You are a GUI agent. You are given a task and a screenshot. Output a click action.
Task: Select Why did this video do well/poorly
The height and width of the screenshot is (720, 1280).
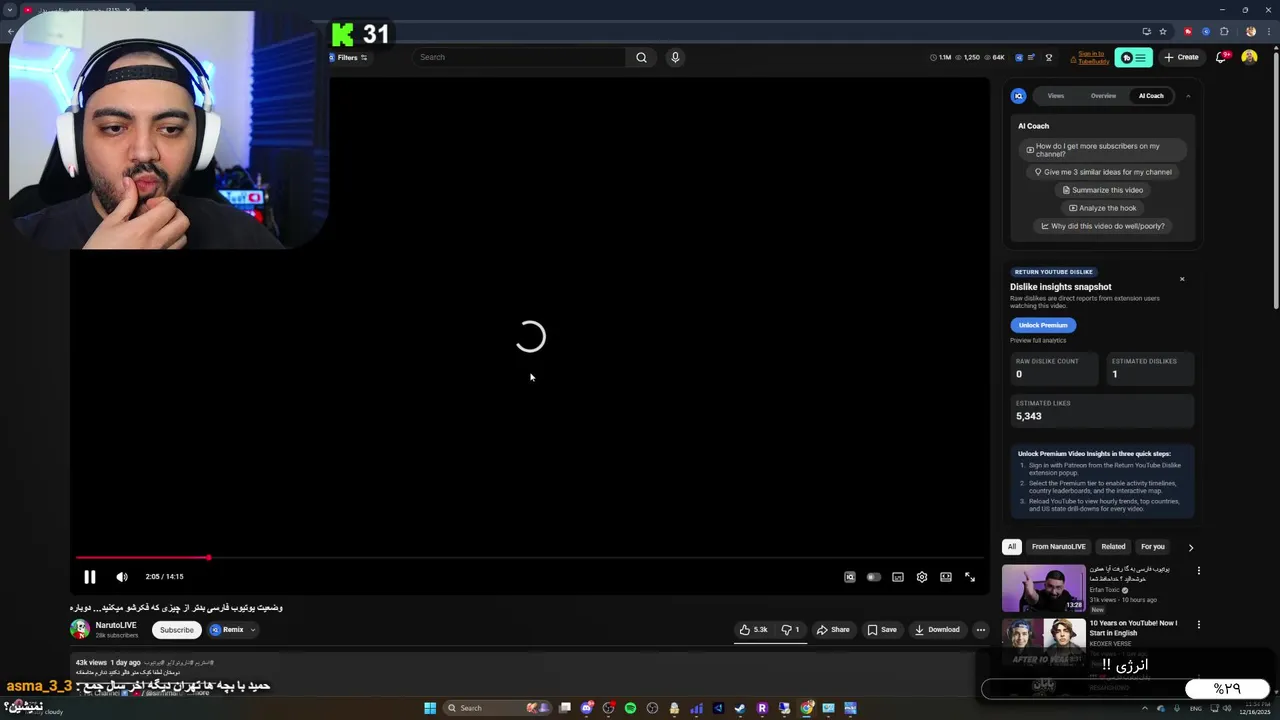(x=1103, y=226)
